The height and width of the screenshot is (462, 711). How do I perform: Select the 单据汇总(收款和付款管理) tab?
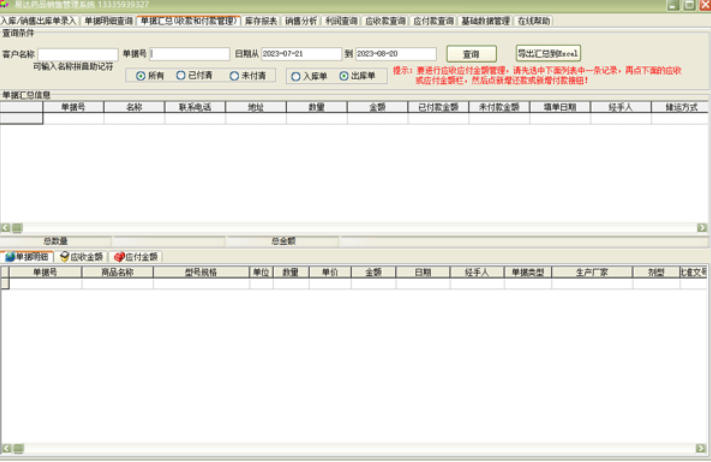coord(189,21)
